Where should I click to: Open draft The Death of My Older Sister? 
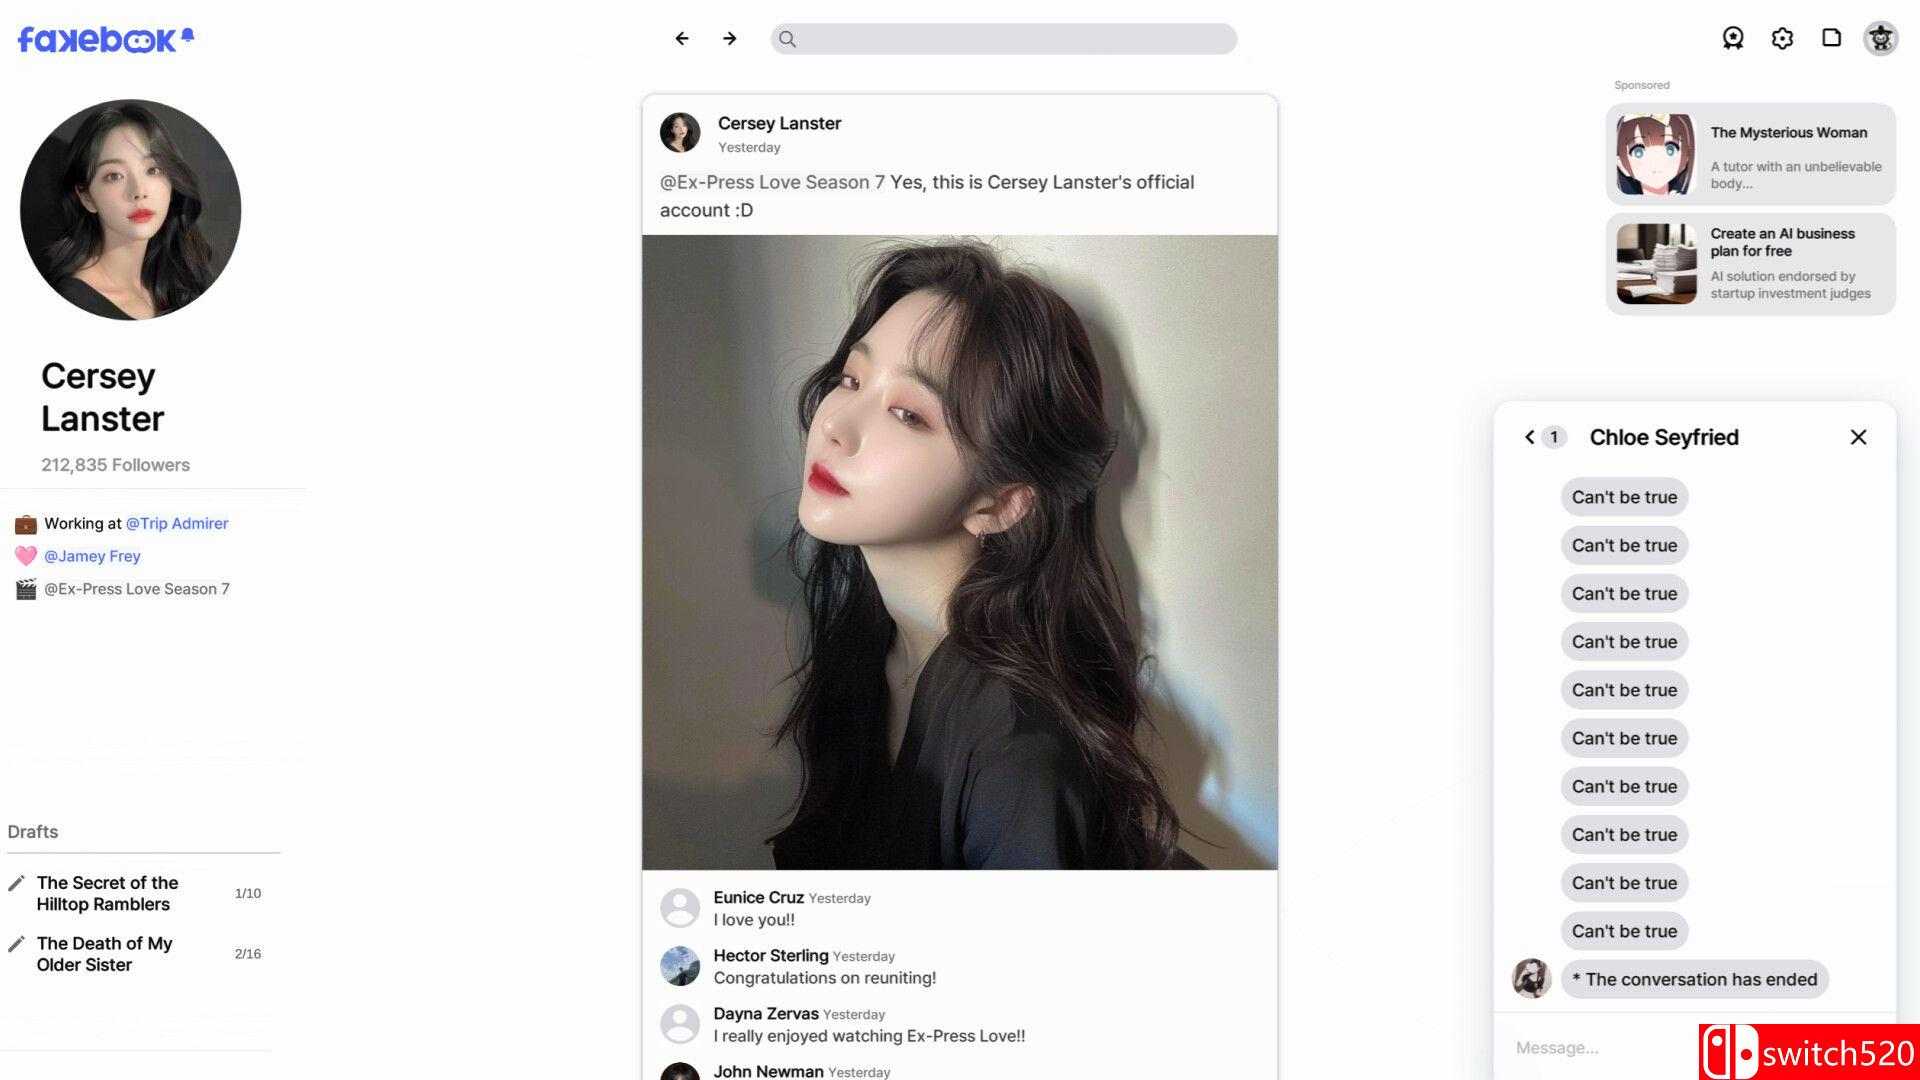(104, 954)
